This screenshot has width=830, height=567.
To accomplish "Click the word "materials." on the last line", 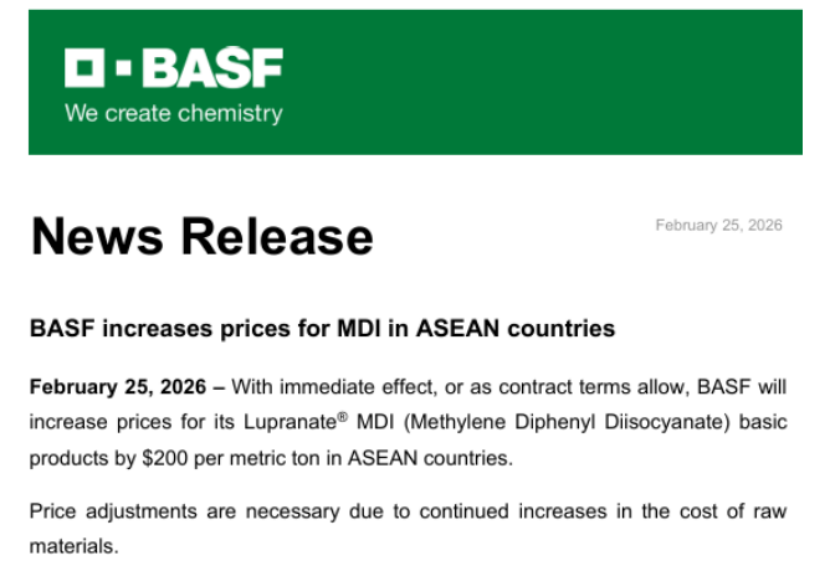I will pyautogui.click(x=73, y=547).
